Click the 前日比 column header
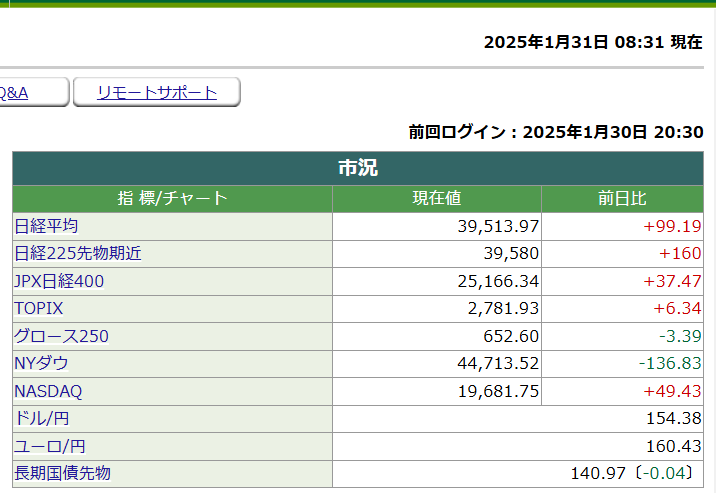The width and height of the screenshot is (716, 493). pos(622,198)
